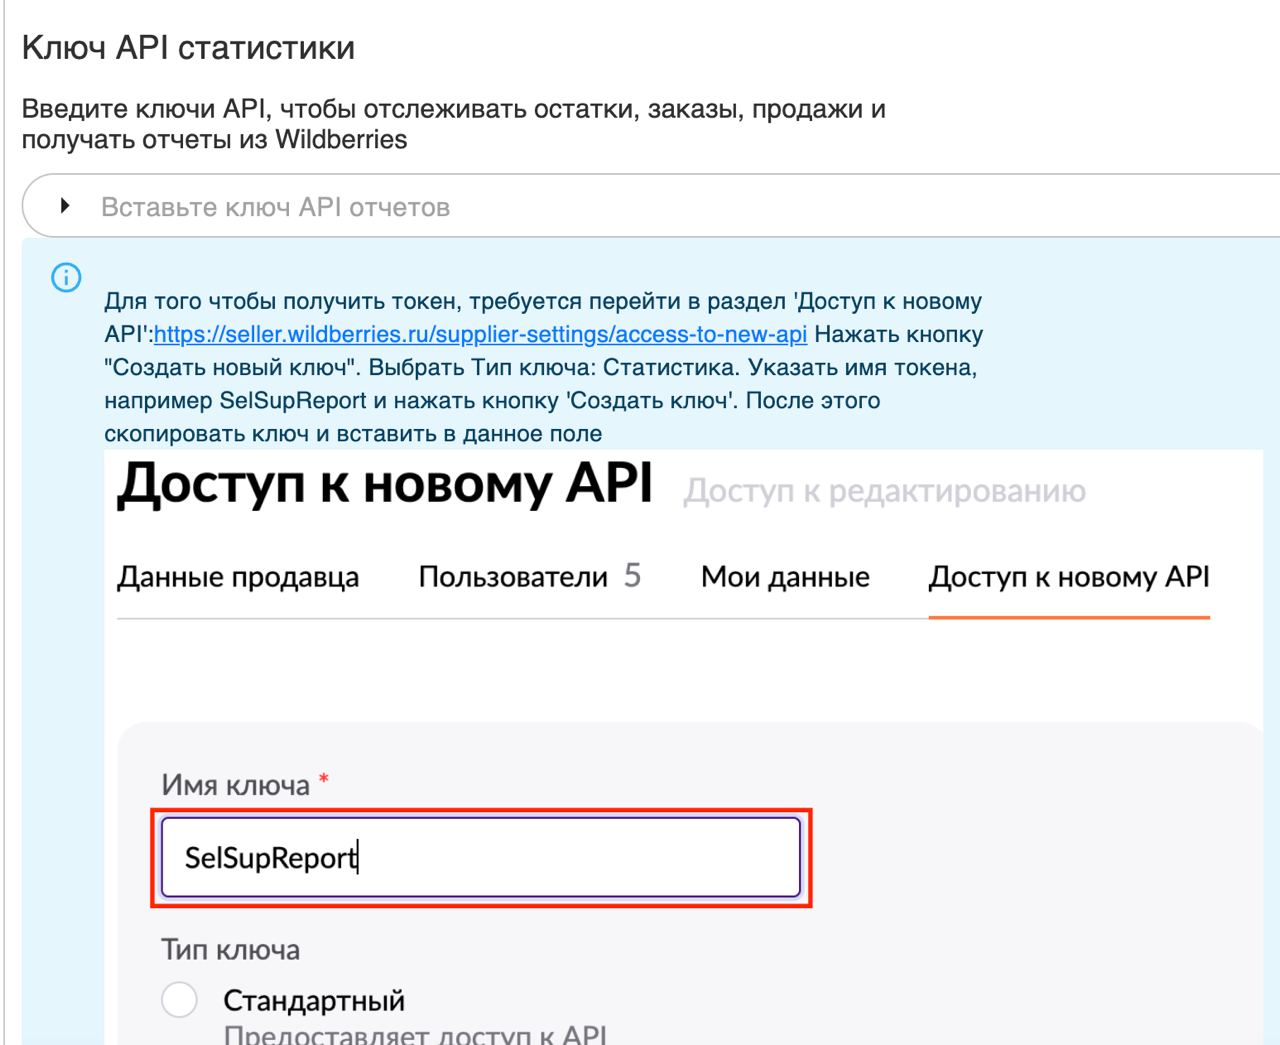The width and height of the screenshot is (1280, 1045).
Task: Click the blue info icon in the hint box
Action: coord(66,278)
